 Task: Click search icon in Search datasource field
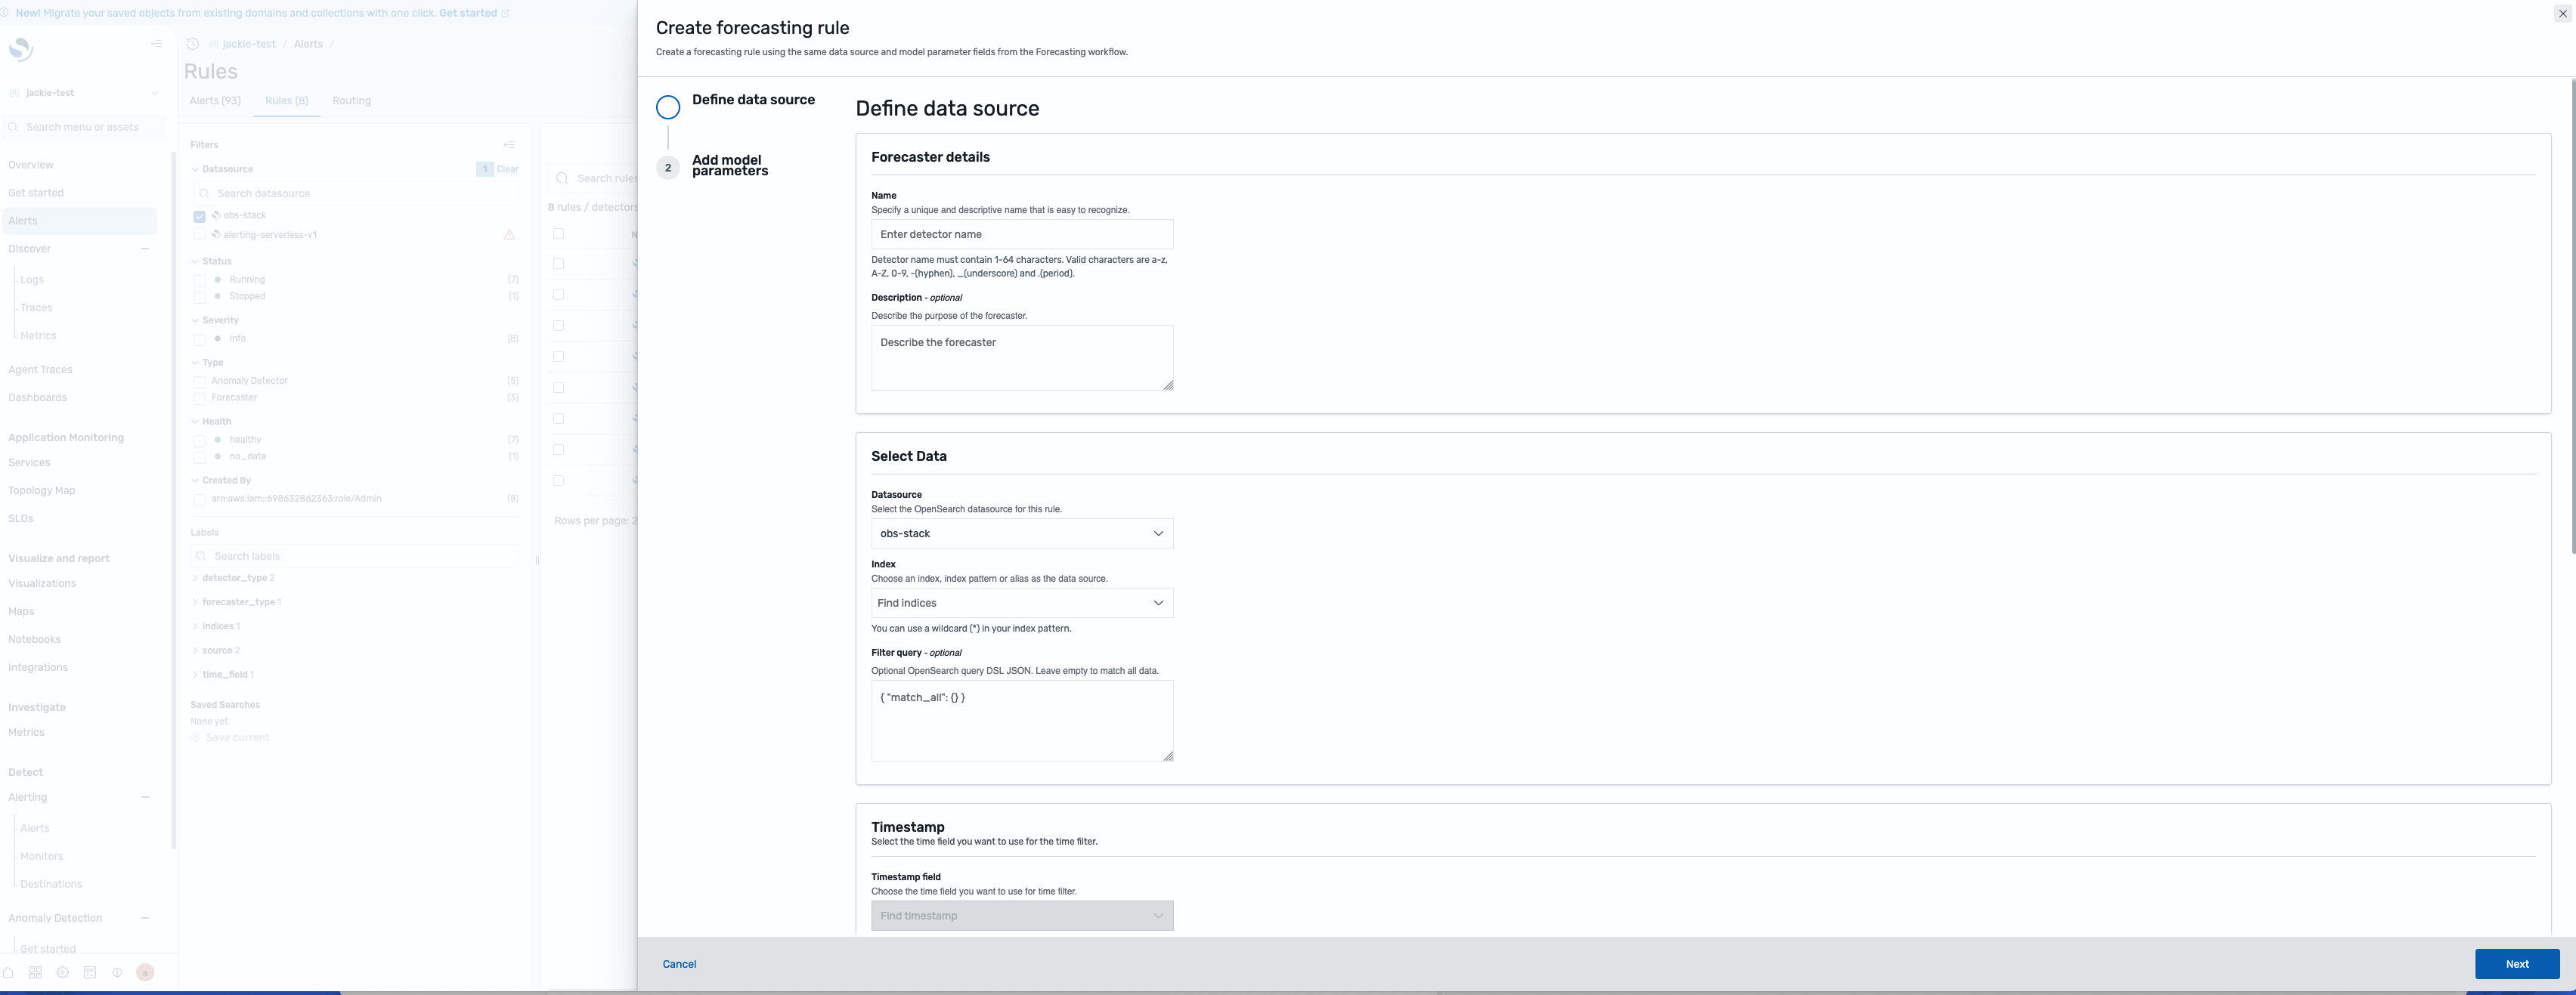[x=204, y=194]
